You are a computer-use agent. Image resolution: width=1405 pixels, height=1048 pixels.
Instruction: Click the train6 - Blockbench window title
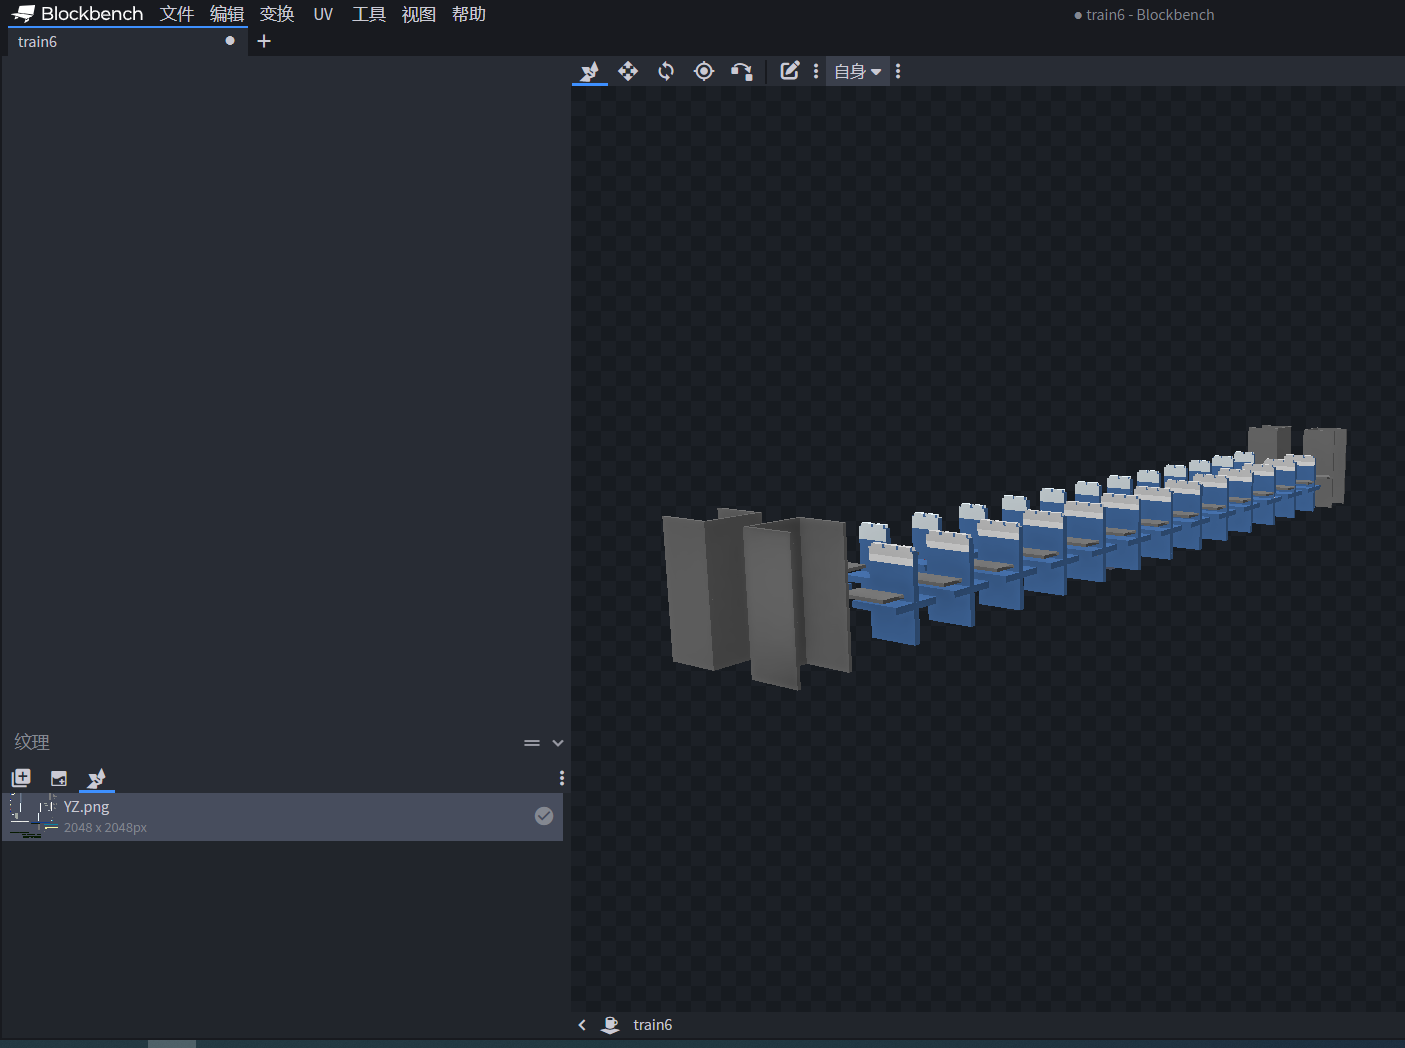[x=1150, y=15]
